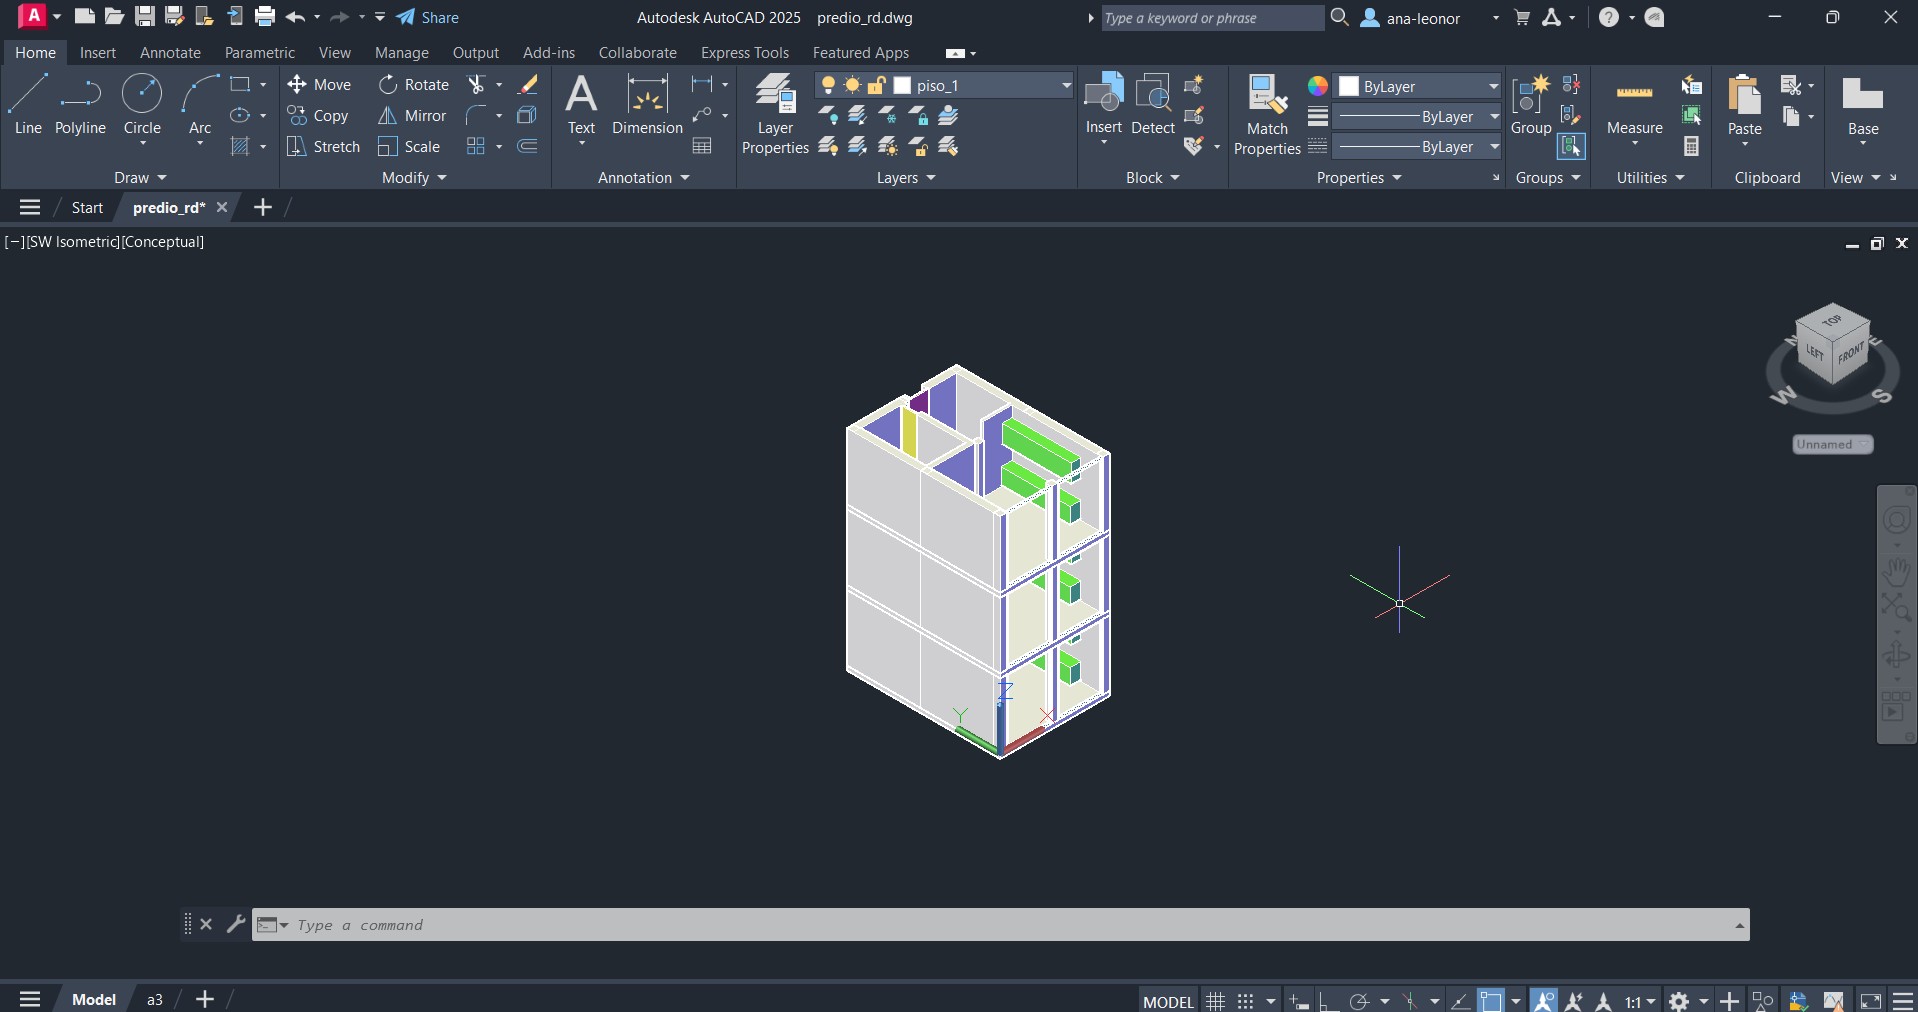The image size is (1918, 1012).
Task: Activate the Circle tool
Action: pos(142,104)
